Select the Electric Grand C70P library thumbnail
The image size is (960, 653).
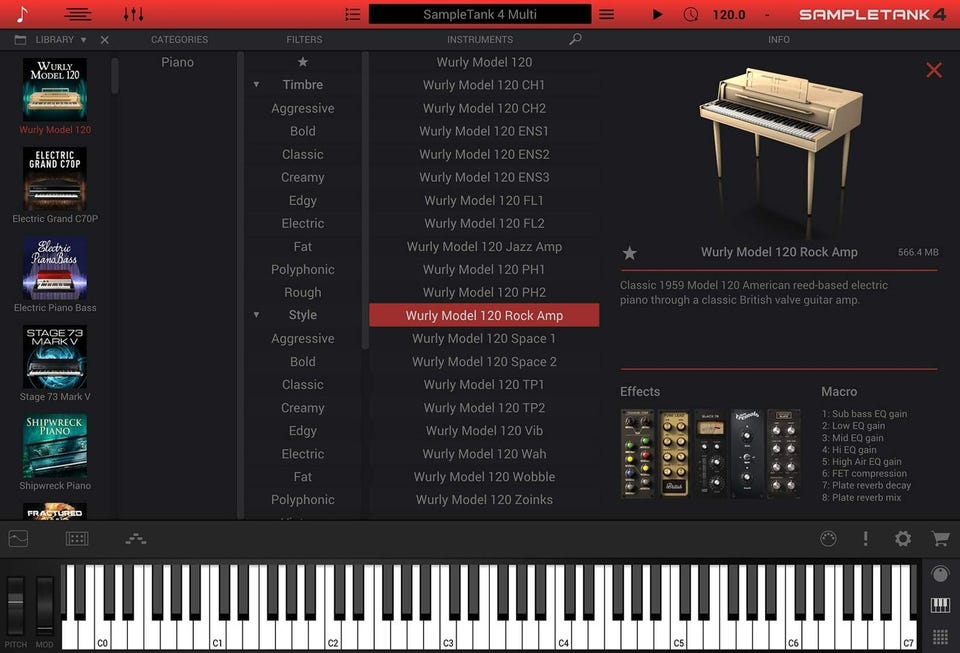point(54,179)
